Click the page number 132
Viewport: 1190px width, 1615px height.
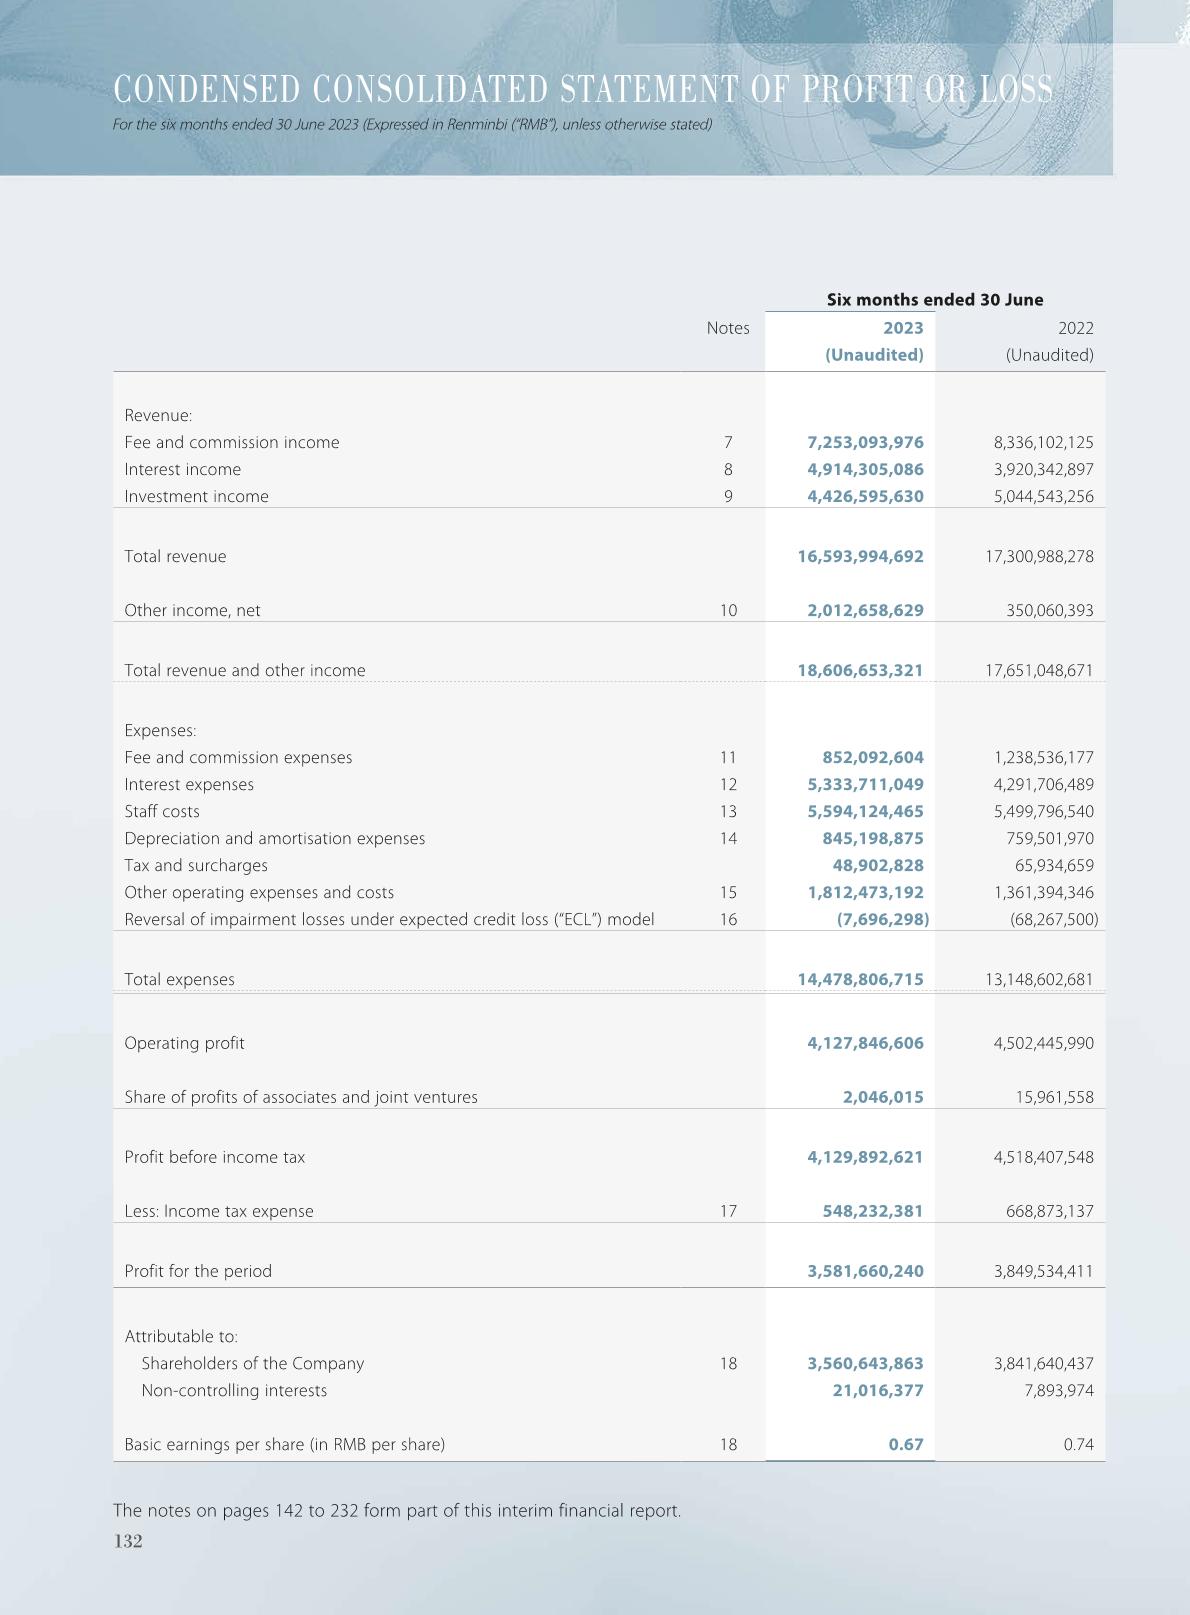[x=128, y=1541]
